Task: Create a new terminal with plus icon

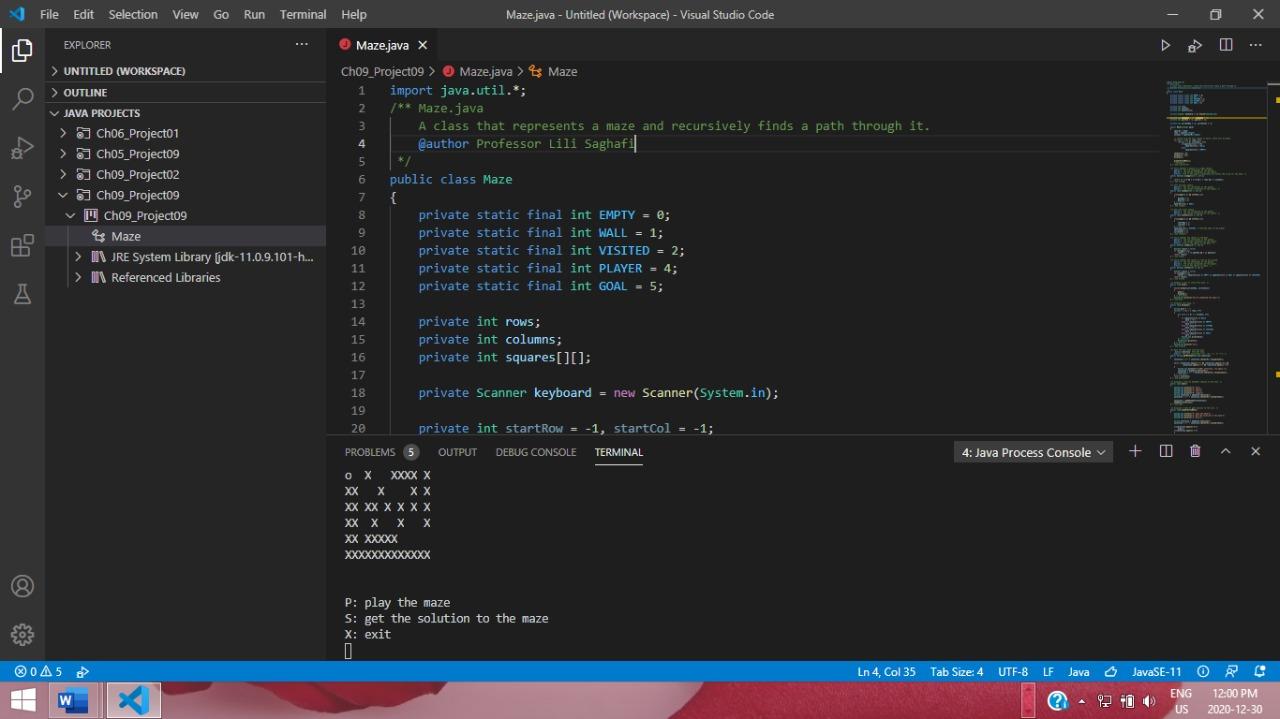Action: (x=1135, y=452)
